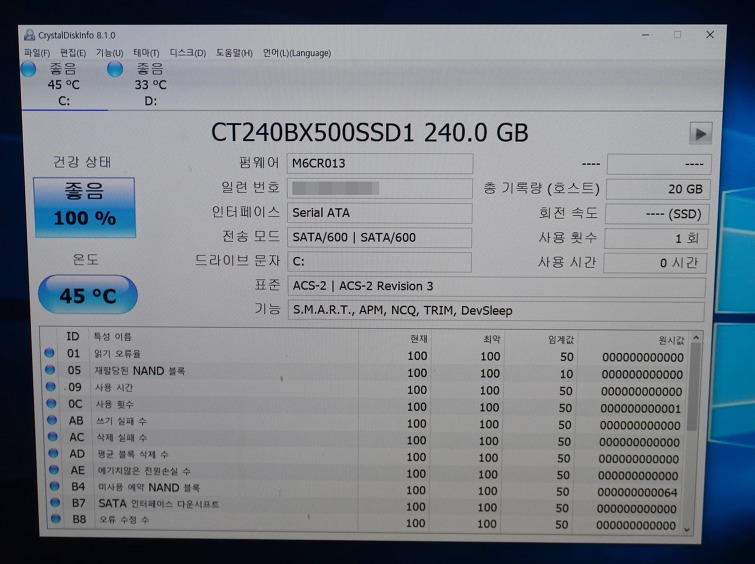Click the status dot of row 0C
The height and width of the screenshot is (564, 755).
(x=52, y=403)
